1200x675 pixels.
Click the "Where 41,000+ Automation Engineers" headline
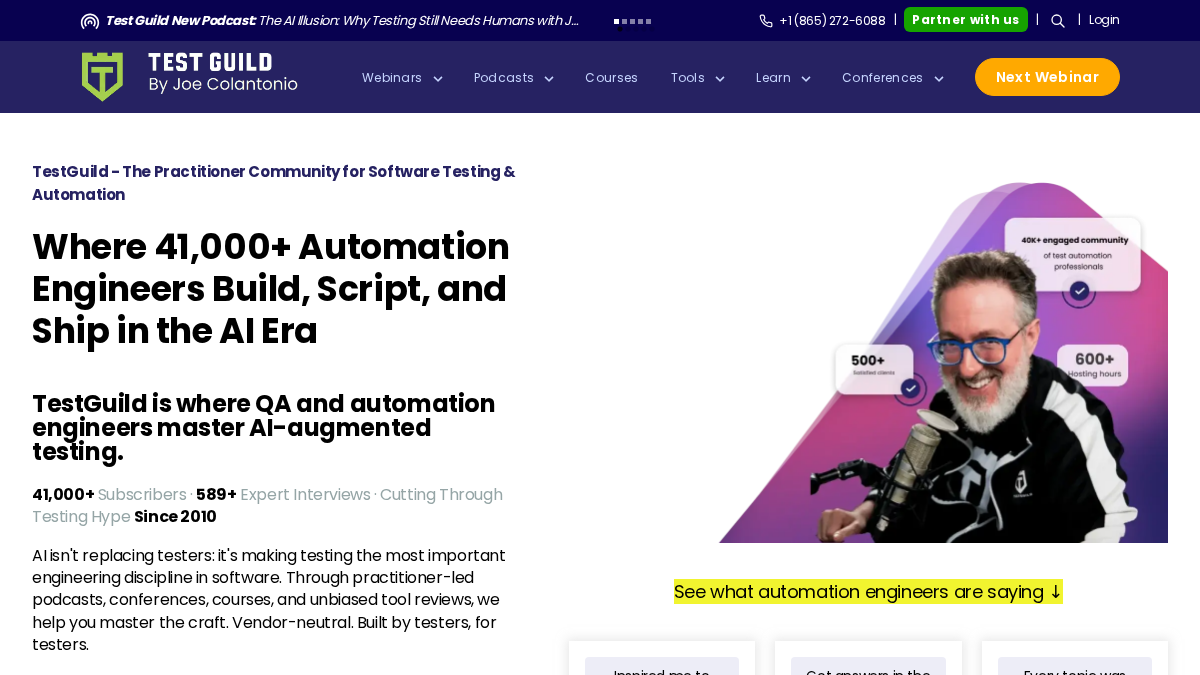tap(271, 289)
